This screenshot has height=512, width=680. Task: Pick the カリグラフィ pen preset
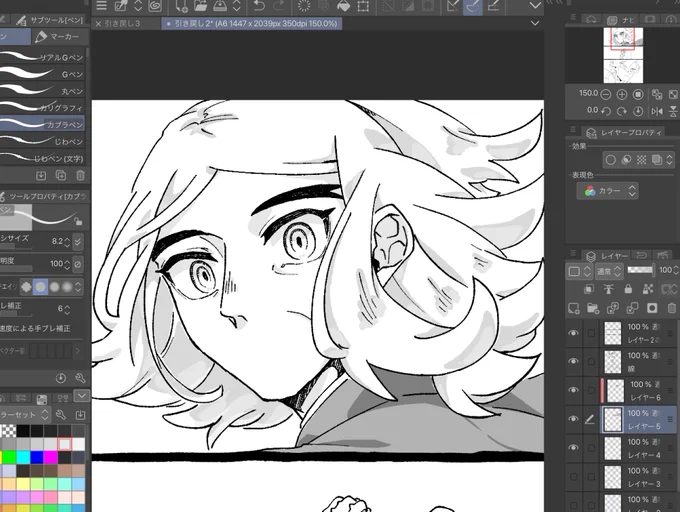pyautogui.click(x=42, y=108)
